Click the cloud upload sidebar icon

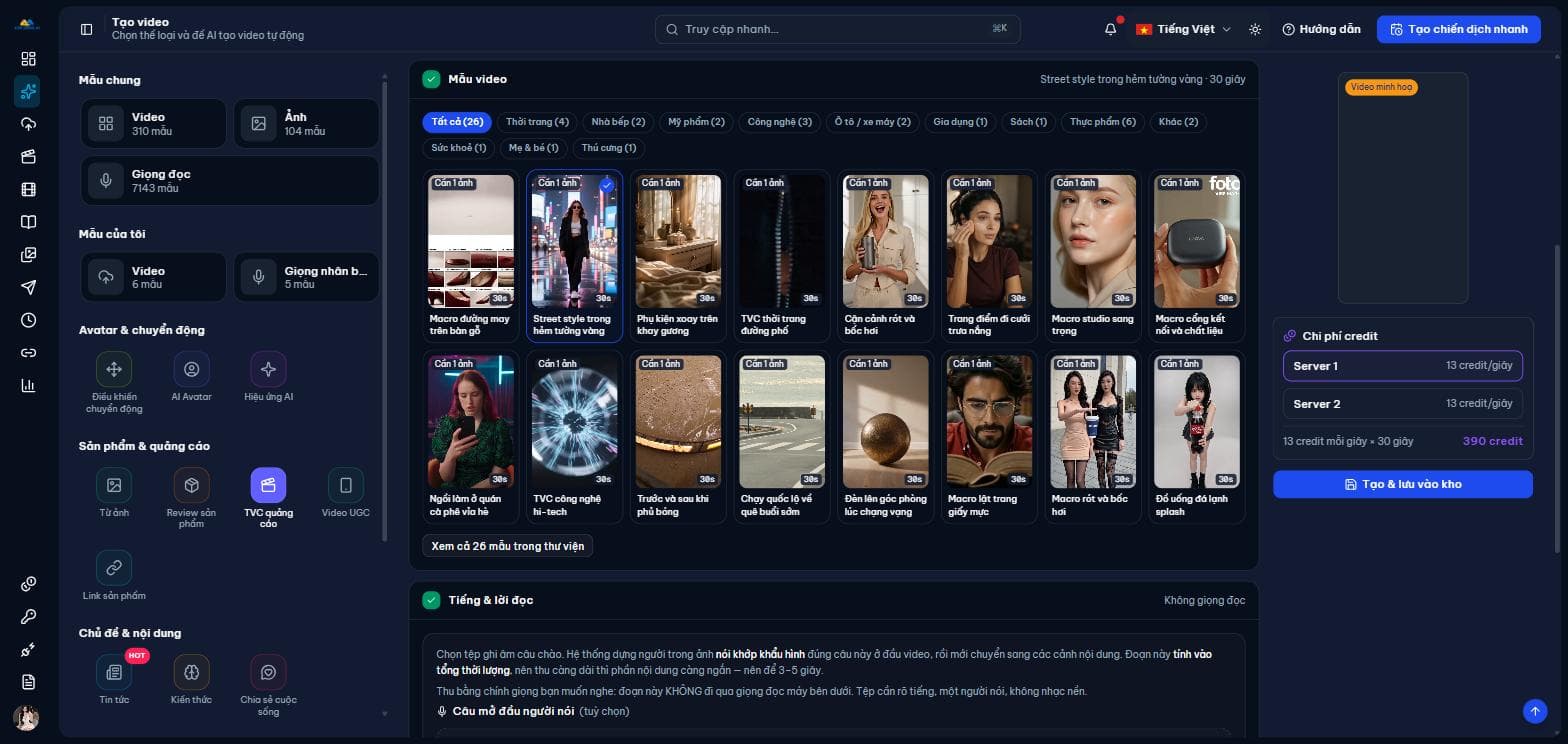28,124
